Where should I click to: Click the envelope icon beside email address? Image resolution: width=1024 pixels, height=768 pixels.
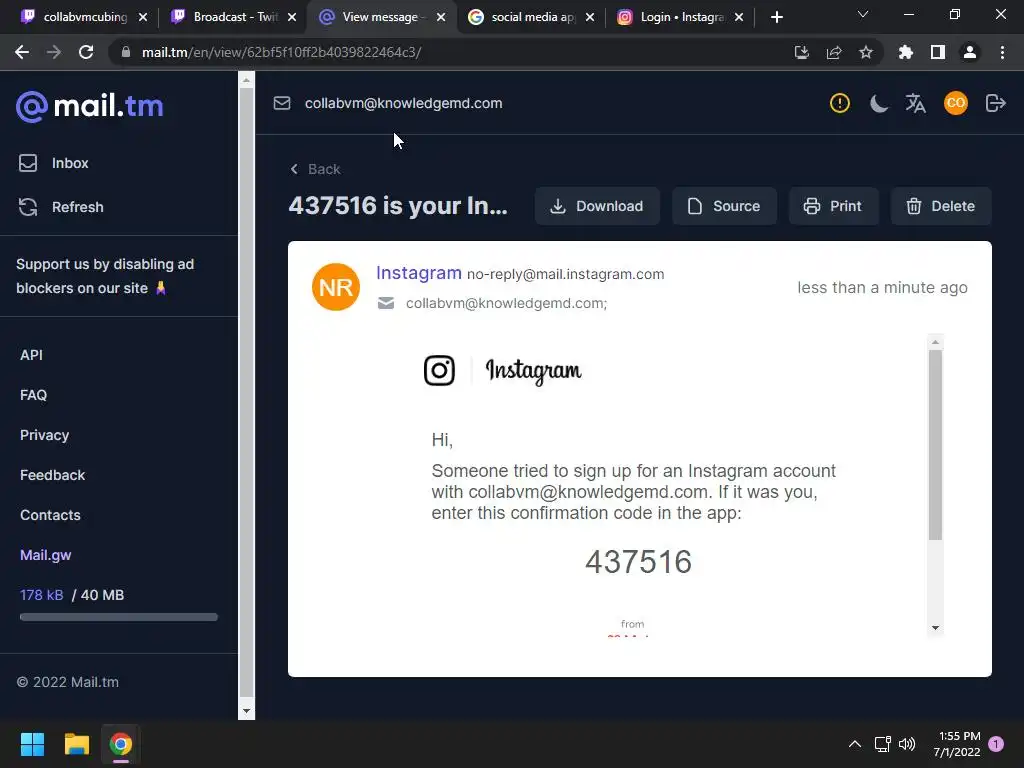(x=281, y=103)
